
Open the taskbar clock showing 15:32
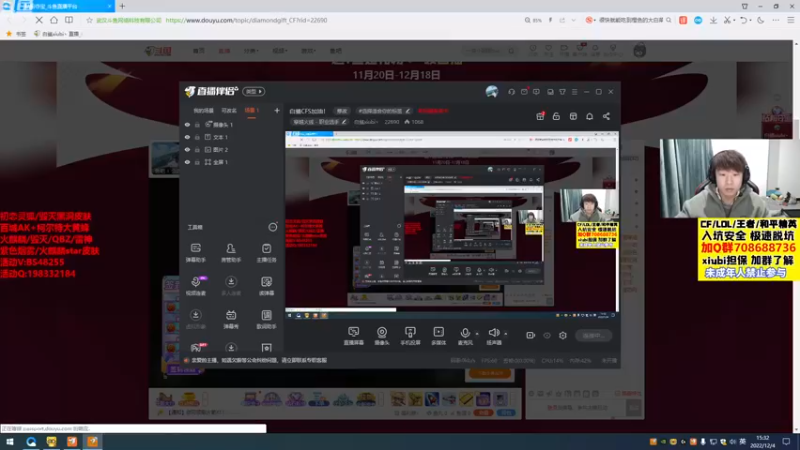point(763,442)
